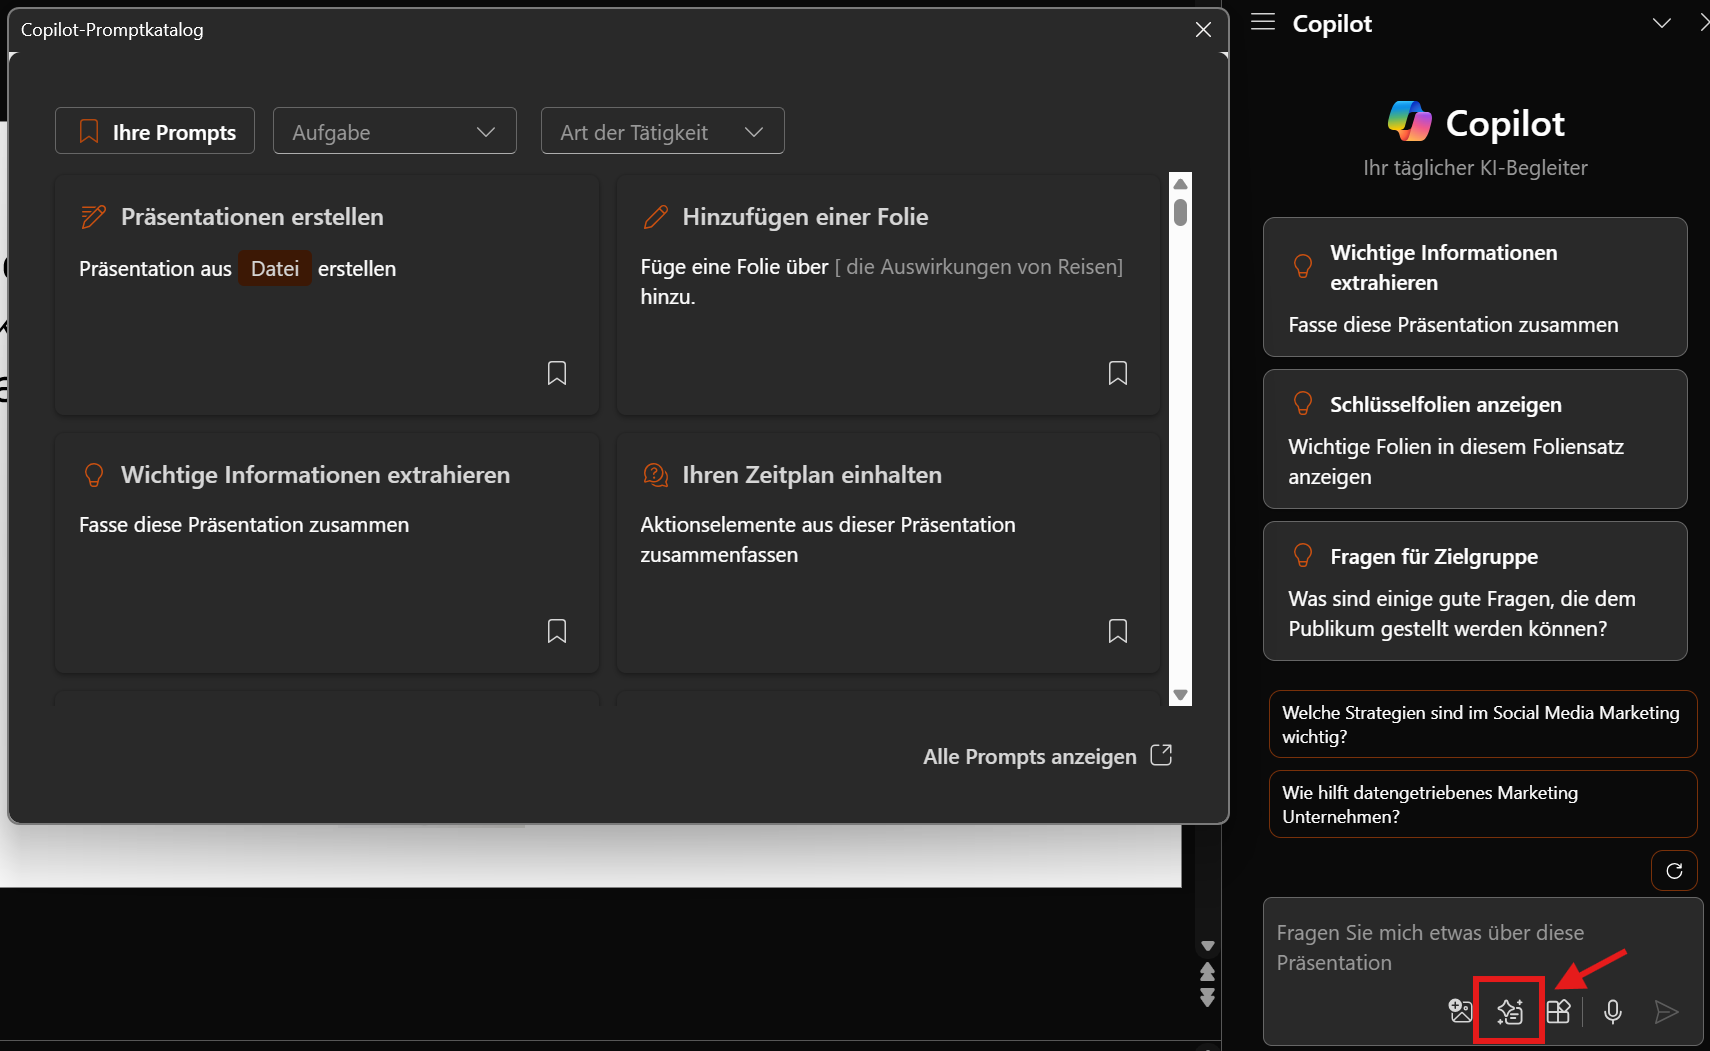Expand the Art der Tätigkeit dropdown

click(662, 132)
